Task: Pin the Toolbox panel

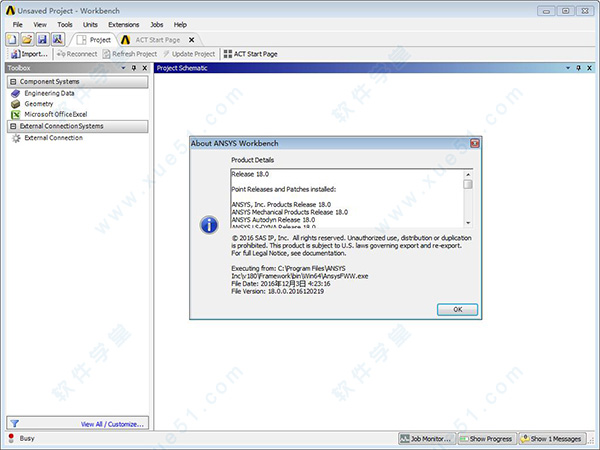Action: (134, 68)
